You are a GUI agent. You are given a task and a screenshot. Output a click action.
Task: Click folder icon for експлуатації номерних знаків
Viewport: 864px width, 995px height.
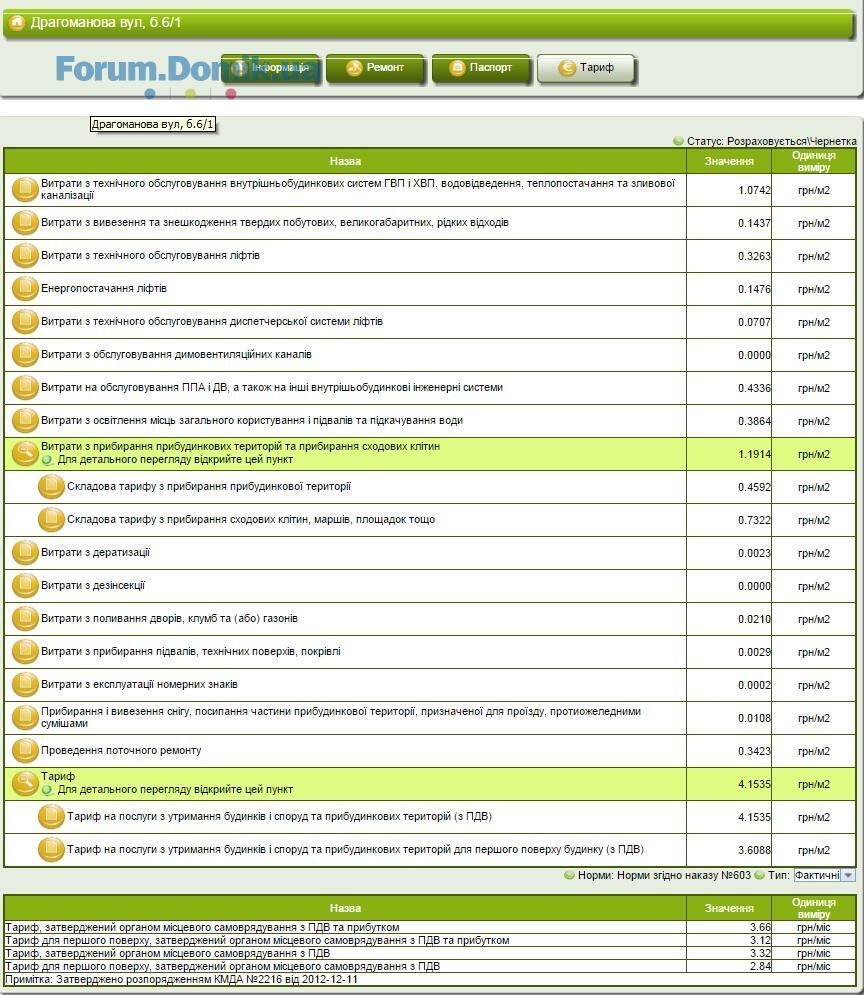(25, 685)
